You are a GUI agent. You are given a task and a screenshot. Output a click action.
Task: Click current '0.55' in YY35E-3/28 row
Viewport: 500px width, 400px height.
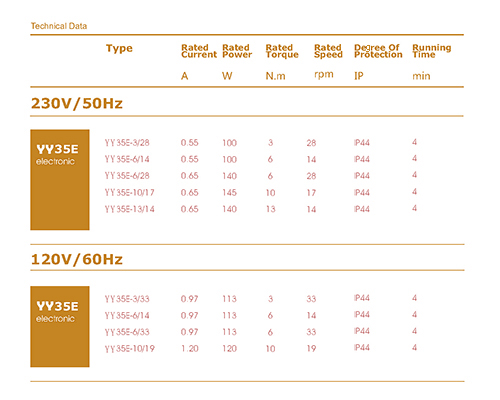point(190,143)
